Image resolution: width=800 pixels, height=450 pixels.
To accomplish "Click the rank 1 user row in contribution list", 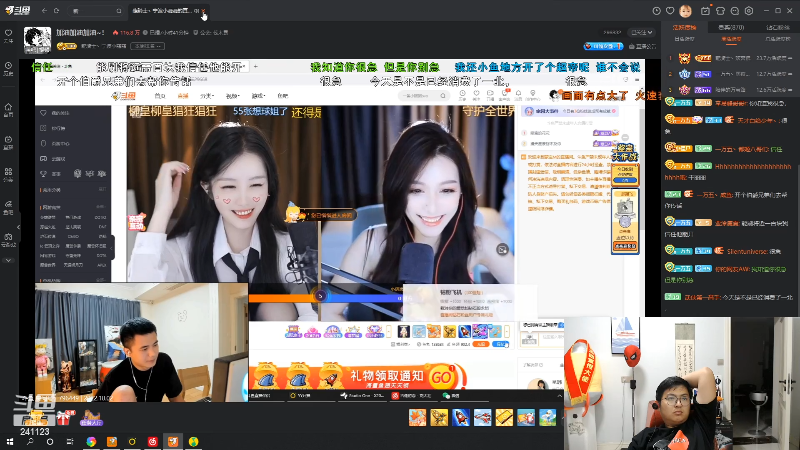I will [x=731, y=58].
